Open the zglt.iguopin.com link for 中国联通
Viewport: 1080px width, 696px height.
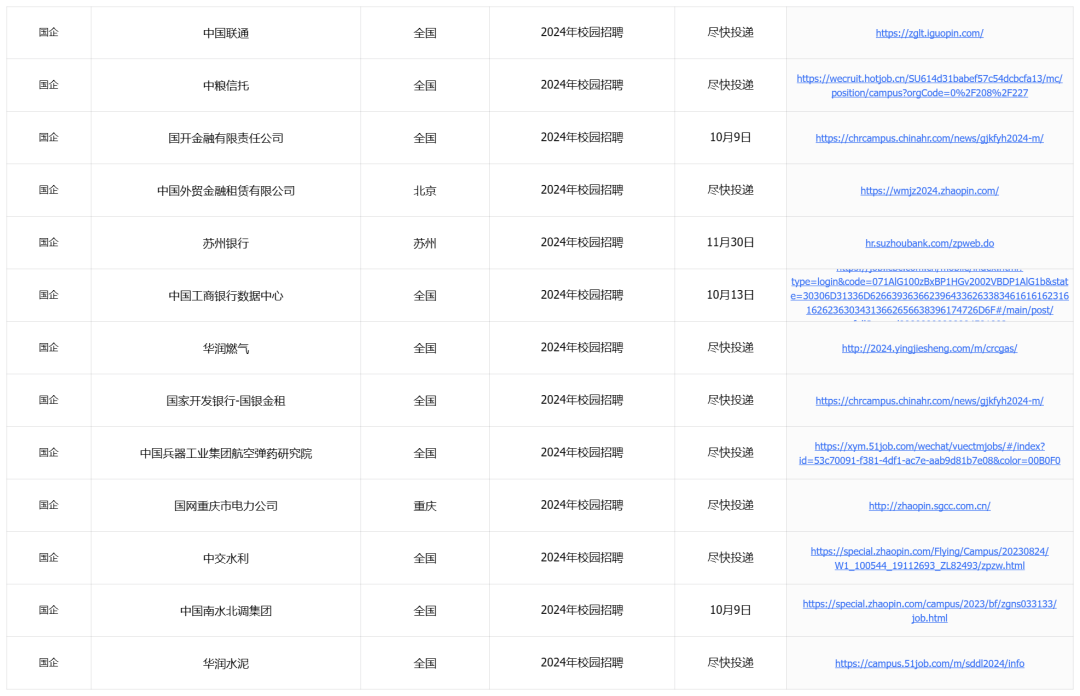click(929, 33)
